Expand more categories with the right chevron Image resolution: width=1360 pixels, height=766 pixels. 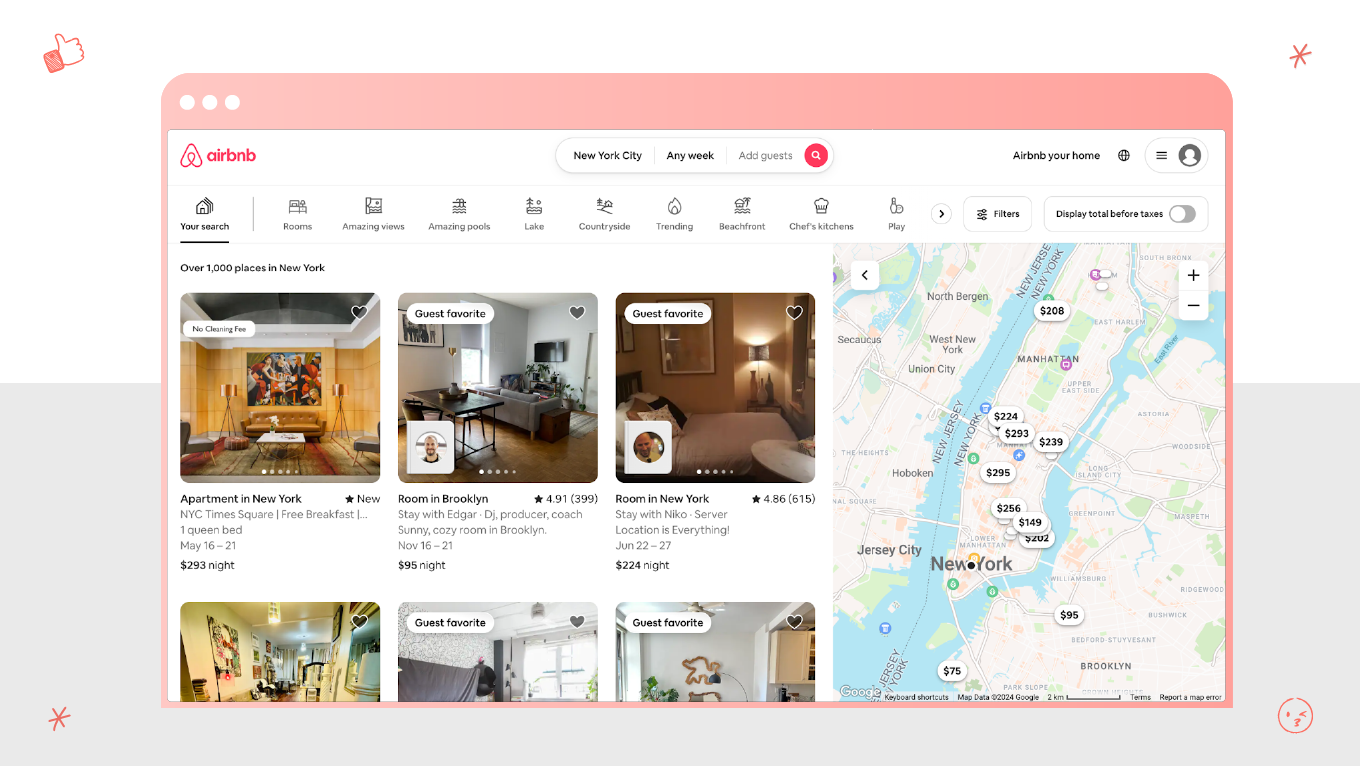click(941, 213)
